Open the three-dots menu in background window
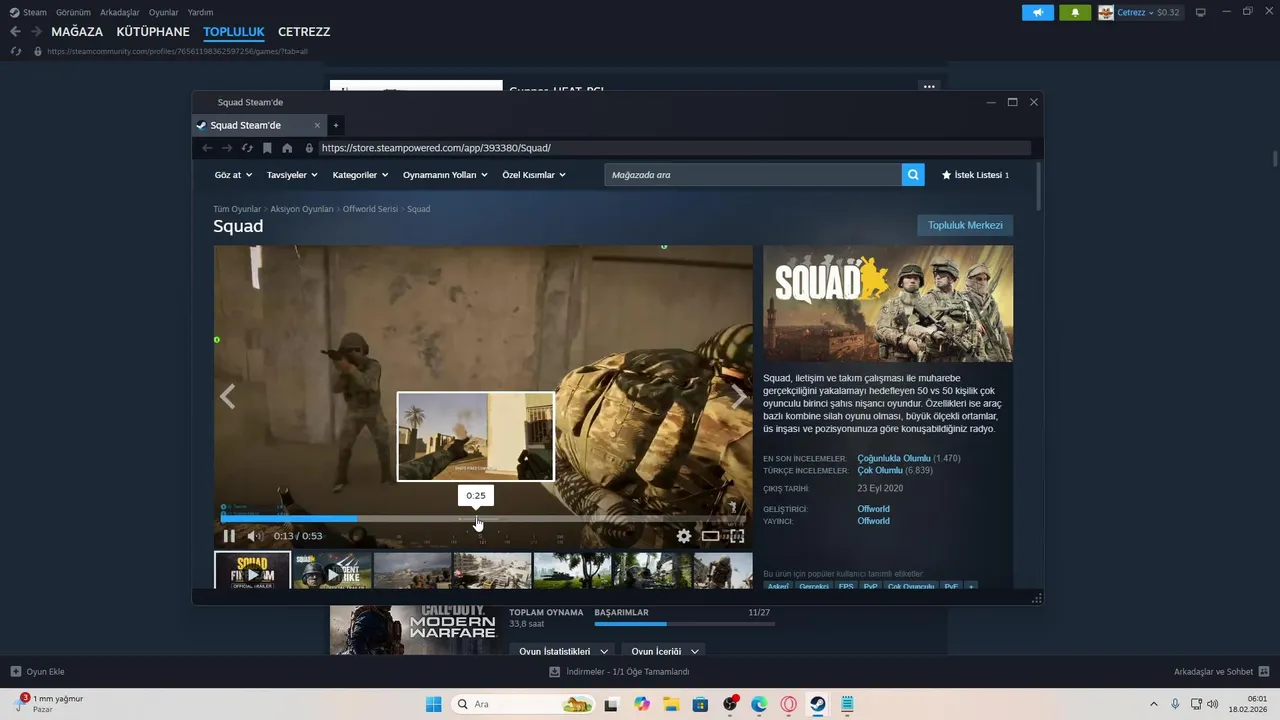 (x=929, y=87)
